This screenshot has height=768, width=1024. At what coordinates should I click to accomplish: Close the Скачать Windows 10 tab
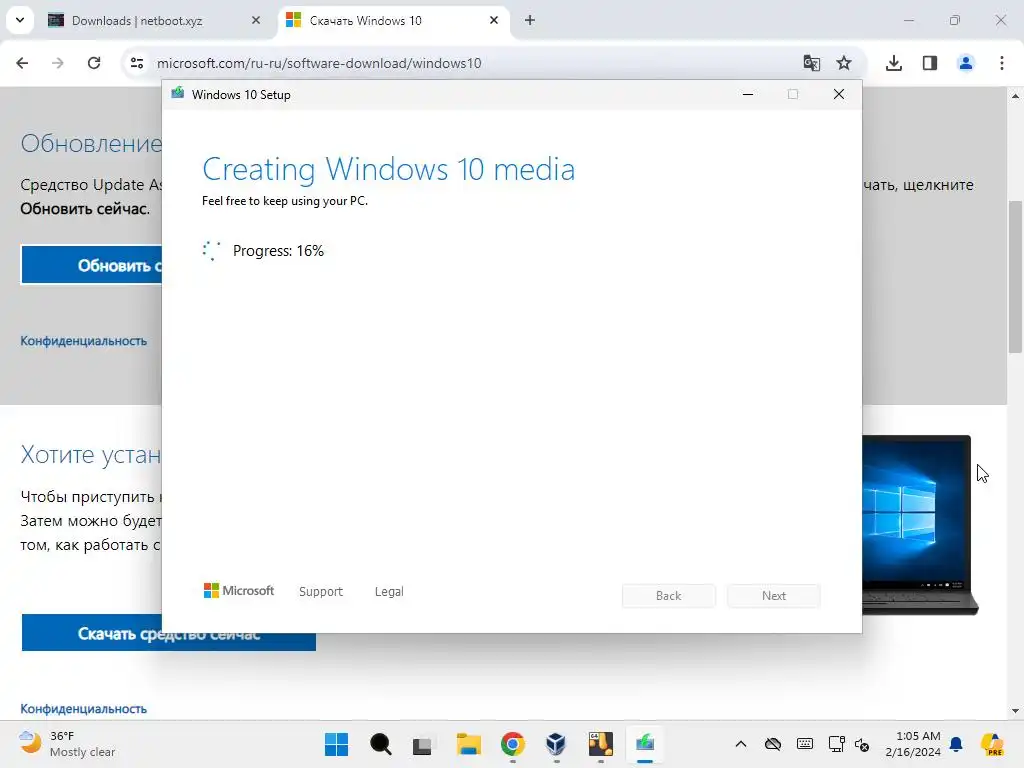494,20
